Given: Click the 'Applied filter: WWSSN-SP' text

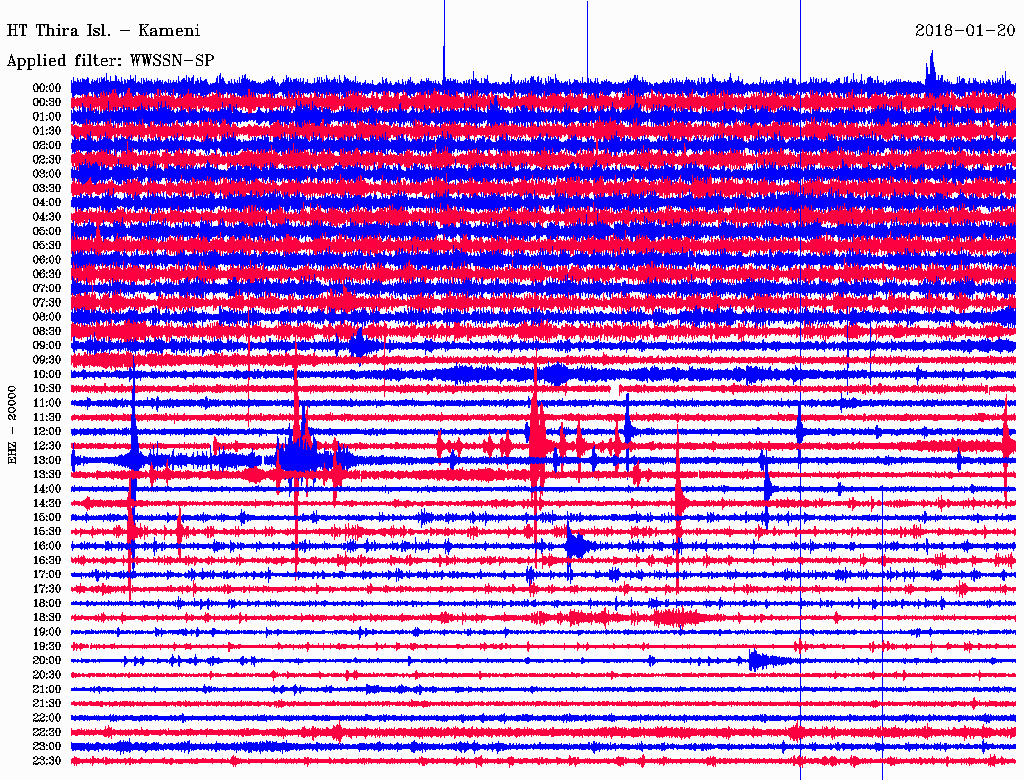Looking at the screenshot, I should click(110, 60).
